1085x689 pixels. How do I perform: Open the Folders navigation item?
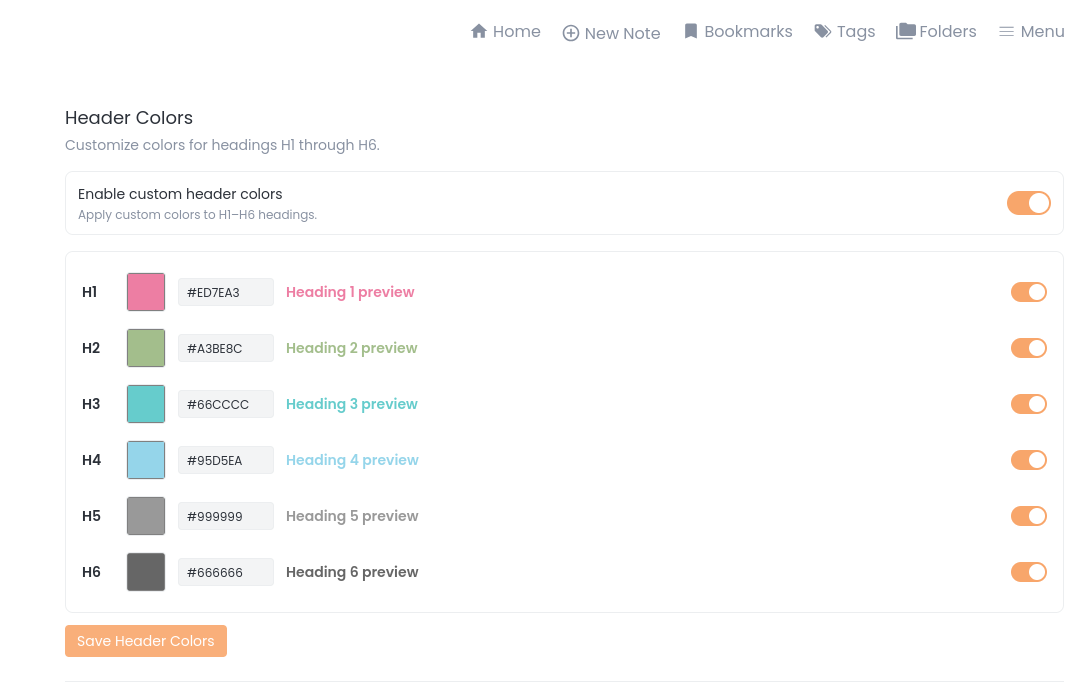(x=936, y=32)
